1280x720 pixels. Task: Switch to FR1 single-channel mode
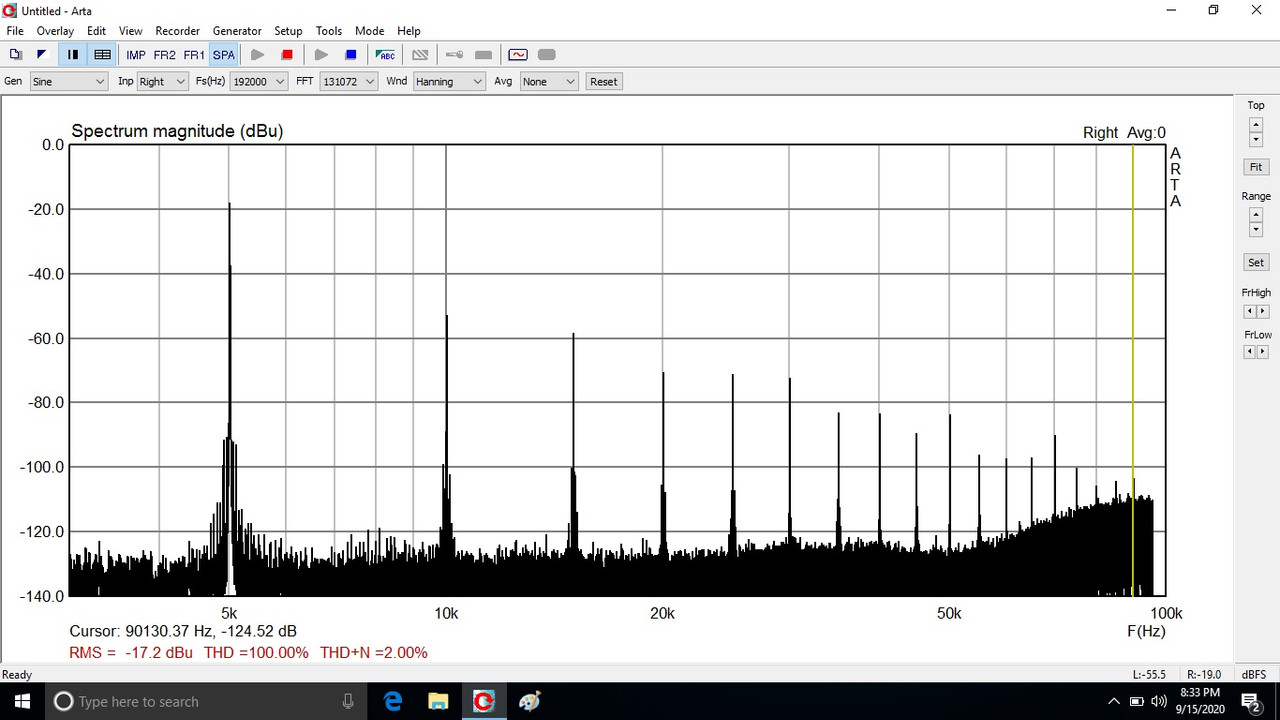point(194,55)
